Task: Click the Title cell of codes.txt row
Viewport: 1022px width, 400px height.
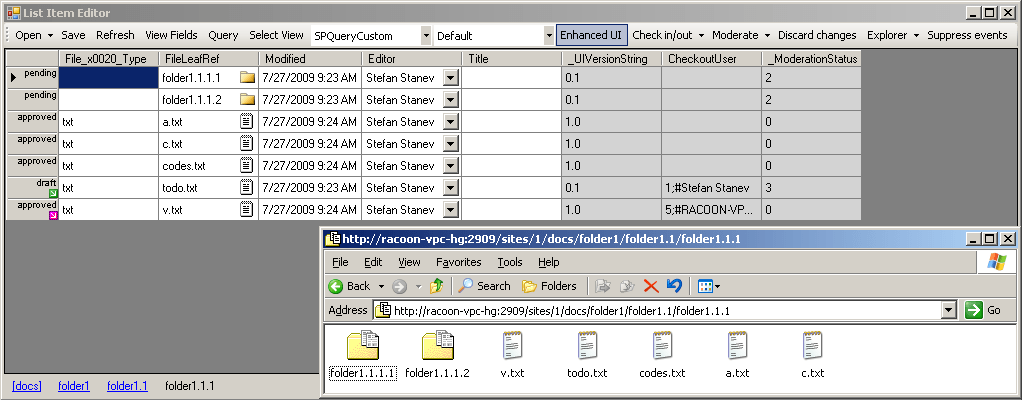Action: [x=512, y=165]
